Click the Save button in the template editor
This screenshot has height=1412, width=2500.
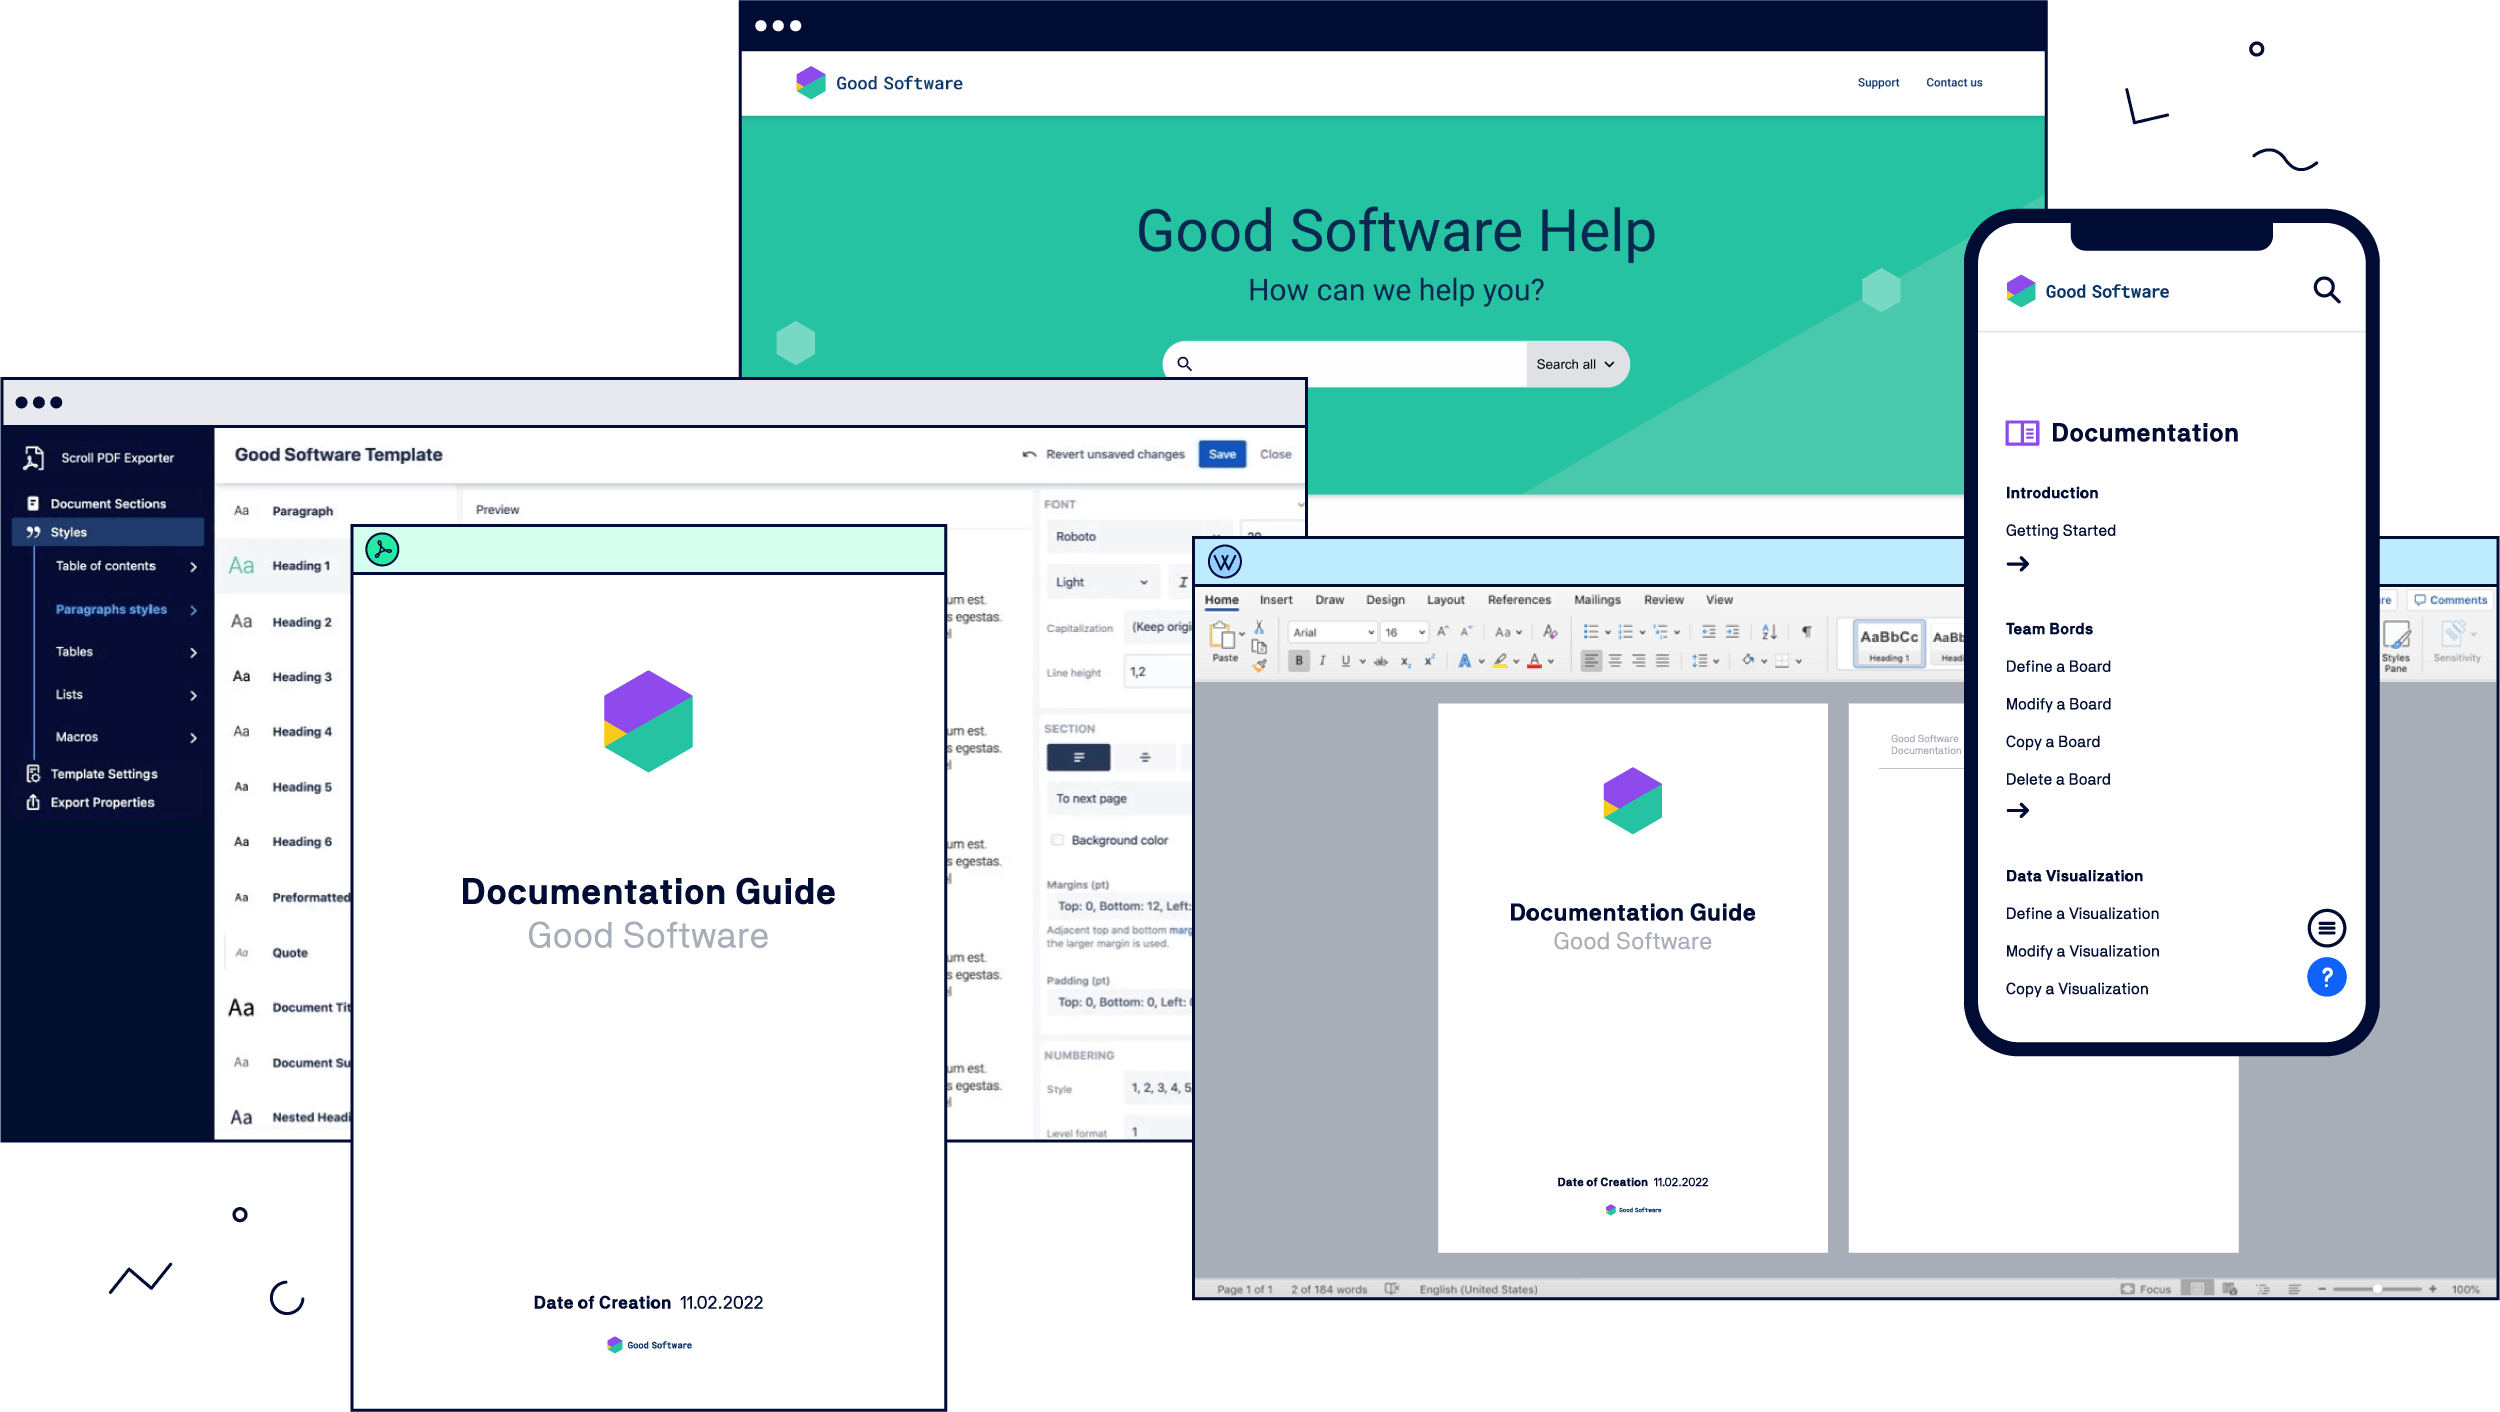click(x=1222, y=454)
